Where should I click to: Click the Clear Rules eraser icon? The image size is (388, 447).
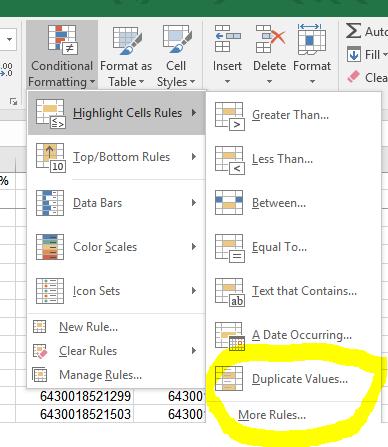point(40,351)
